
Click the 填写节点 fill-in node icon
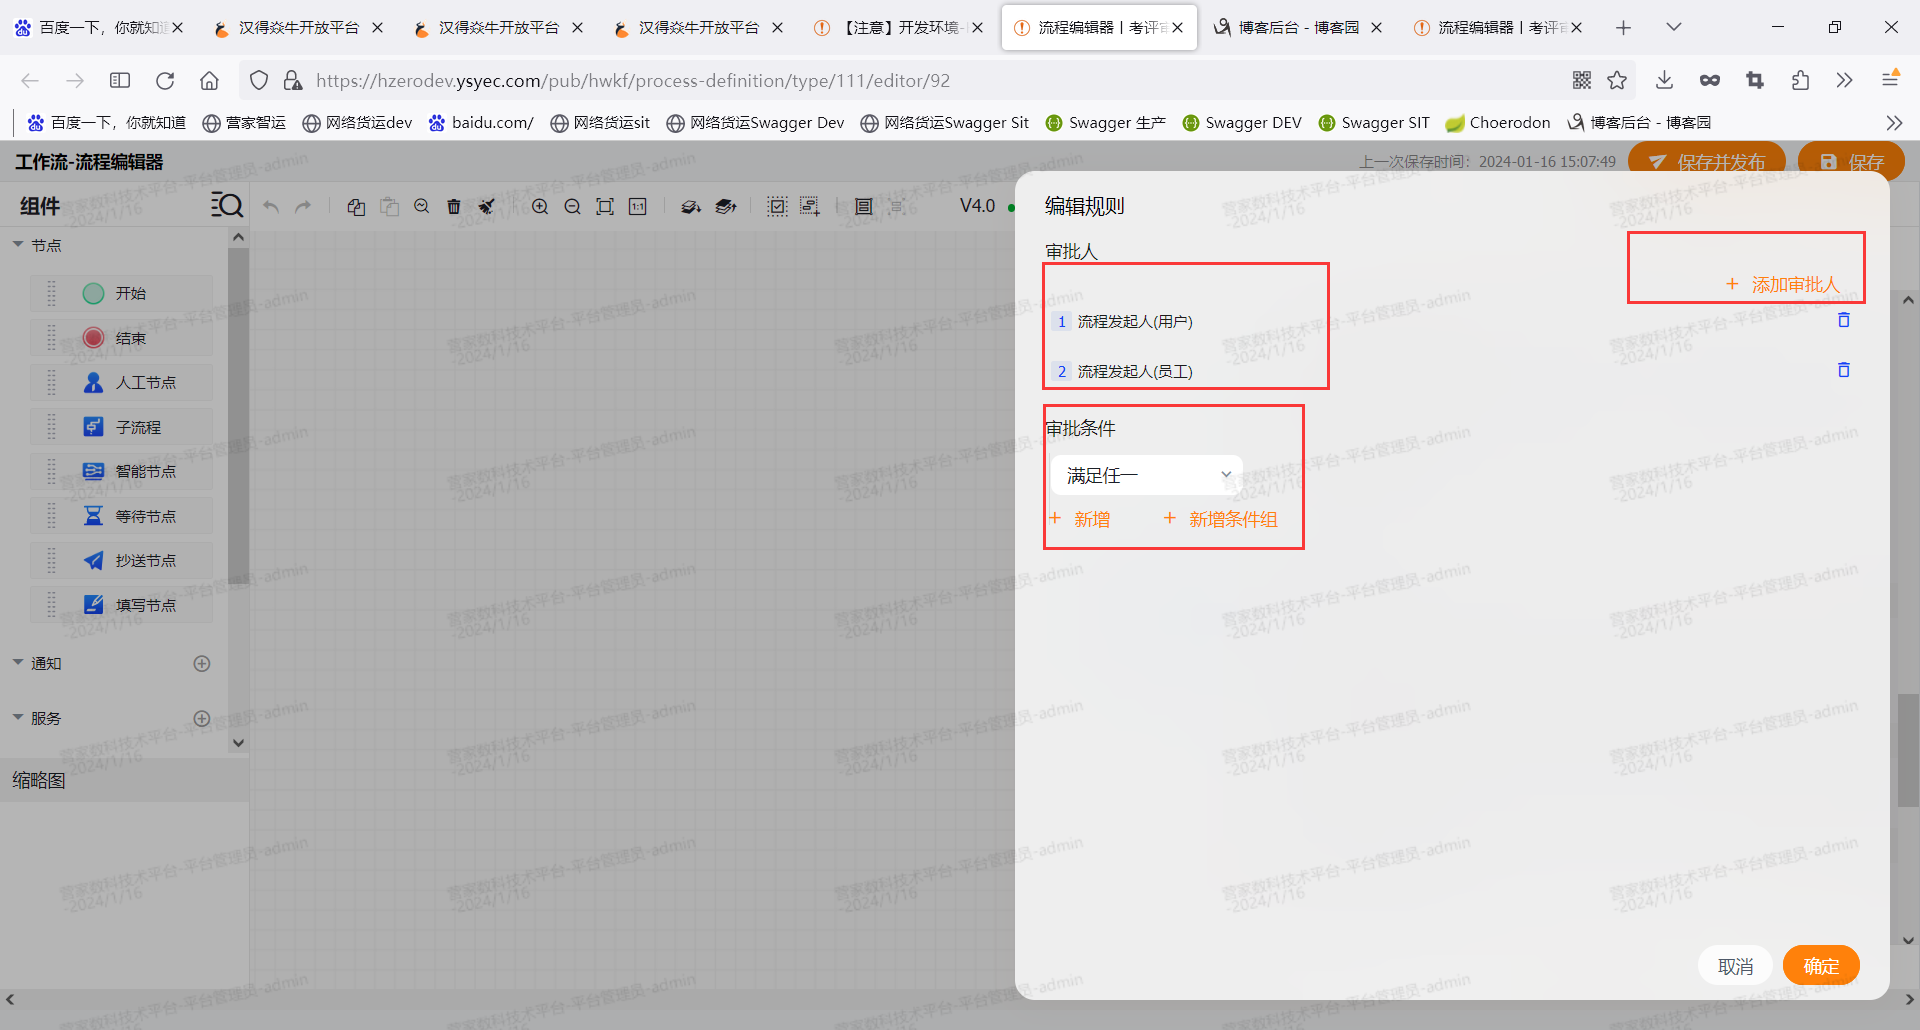pos(93,605)
